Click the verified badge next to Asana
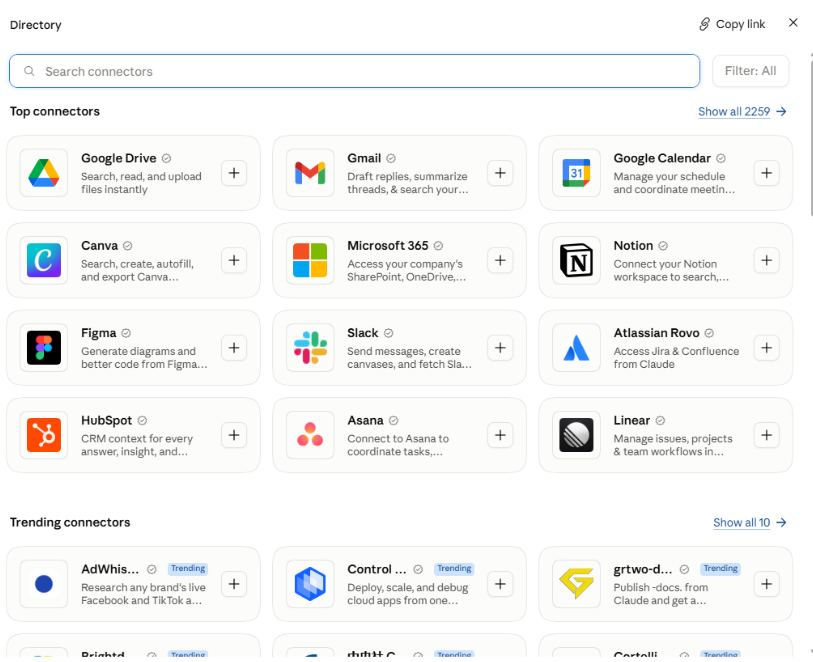Viewport: 813px width, 662px height. [x=394, y=420]
